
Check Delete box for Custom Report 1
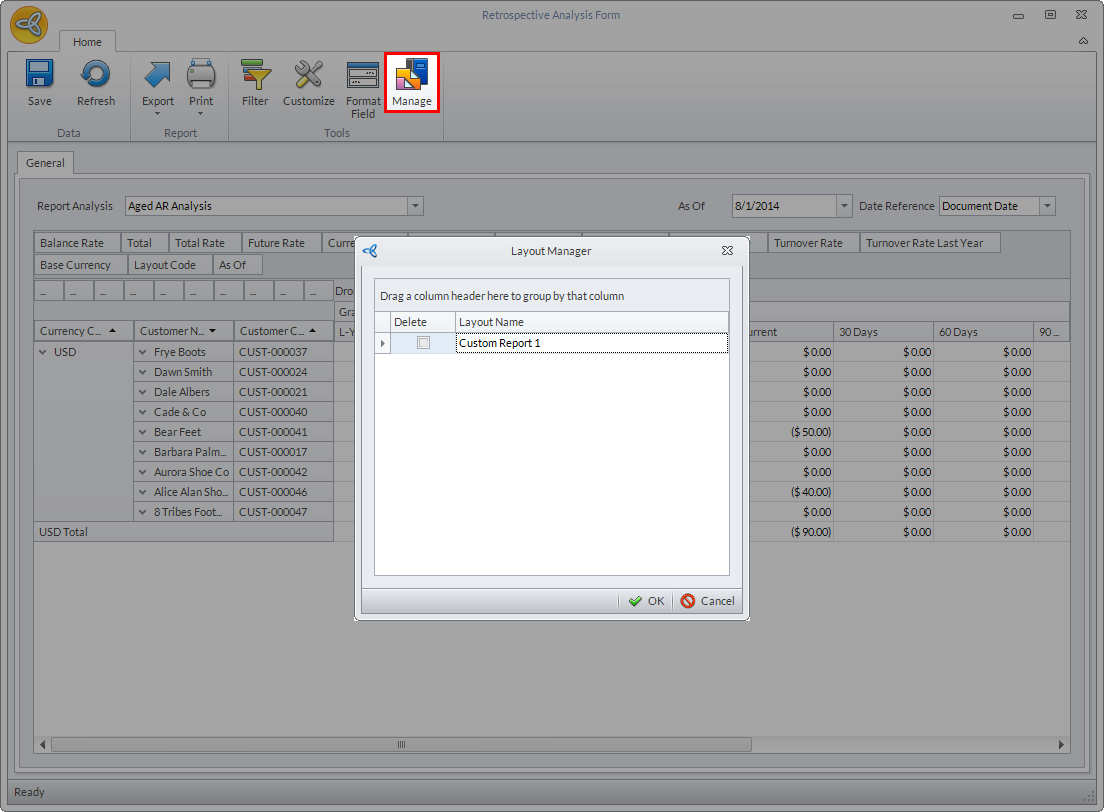point(423,343)
